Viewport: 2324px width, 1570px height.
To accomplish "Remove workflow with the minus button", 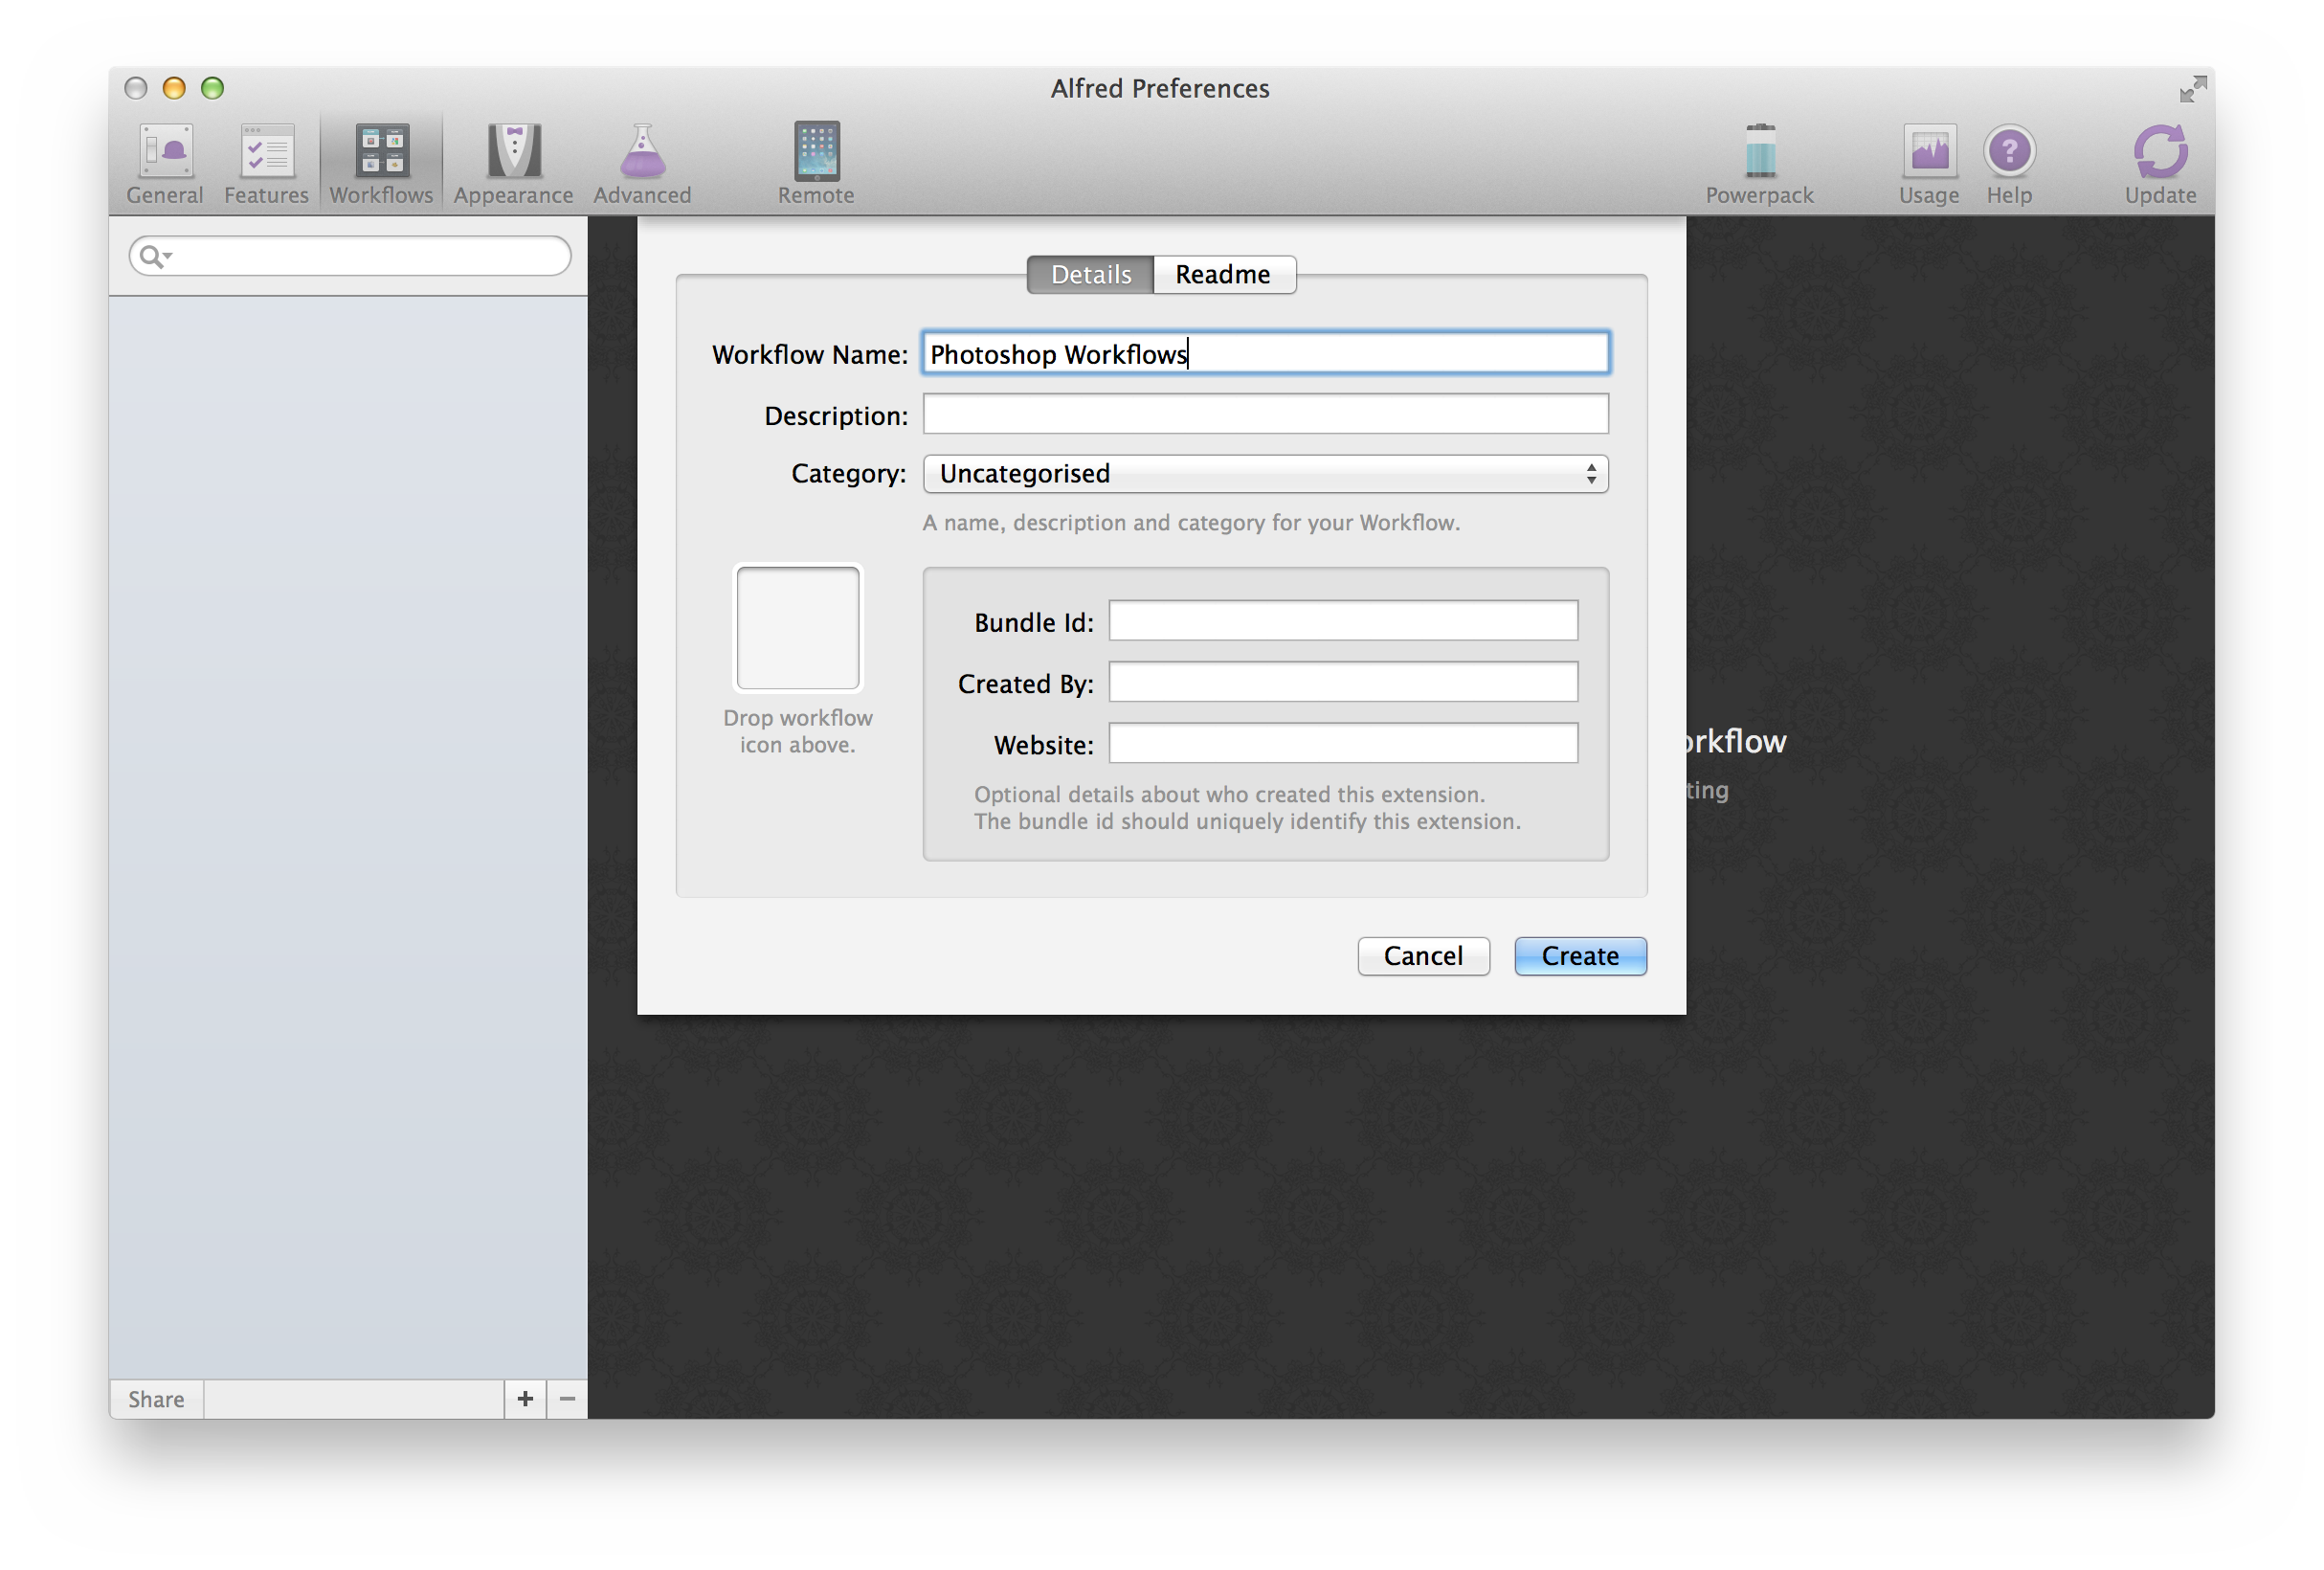I will point(567,1398).
